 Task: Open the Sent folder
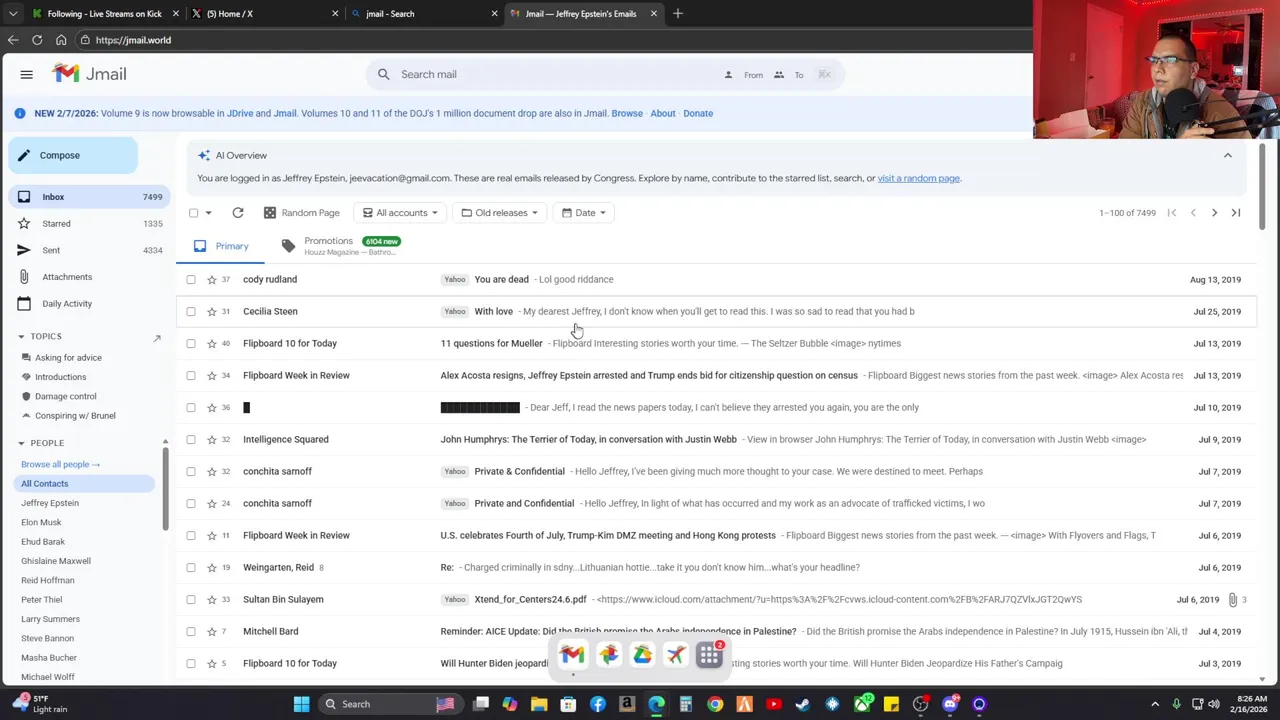(88, 250)
